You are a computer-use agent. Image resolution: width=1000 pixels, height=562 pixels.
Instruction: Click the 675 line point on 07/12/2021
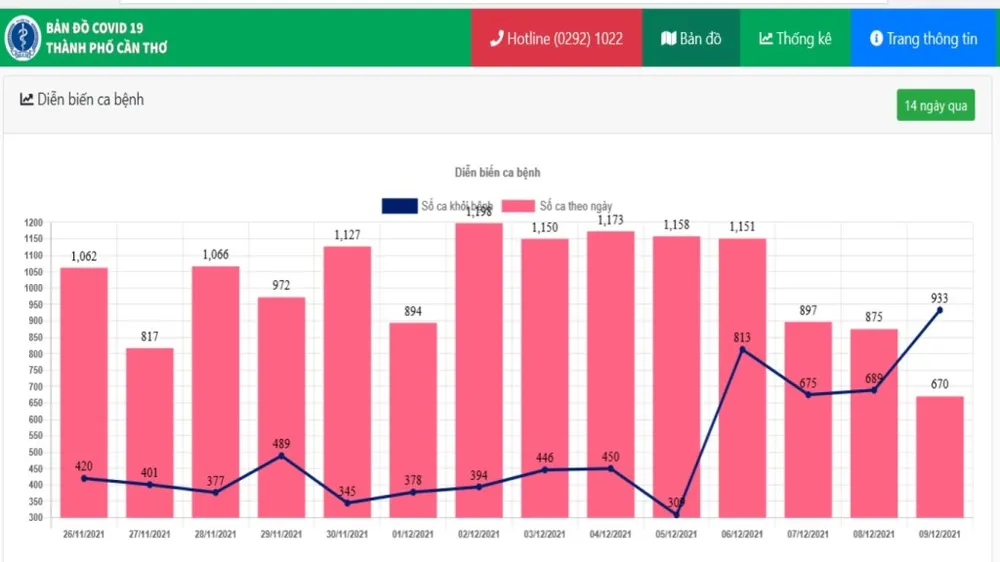(807, 394)
